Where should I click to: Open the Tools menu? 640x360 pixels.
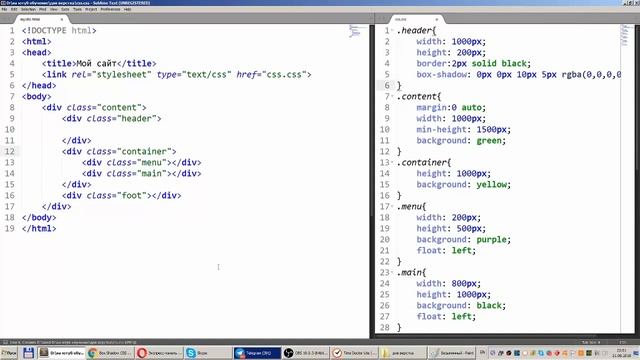point(77,9)
